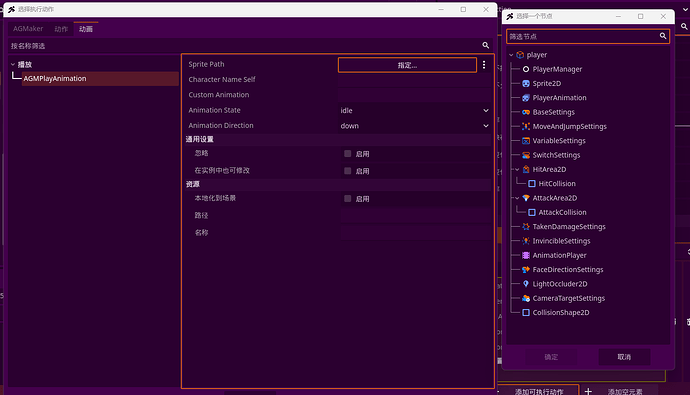This screenshot has height=395, width=690.
Task: Click the 取消 button in node dialog
Action: pos(624,357)
